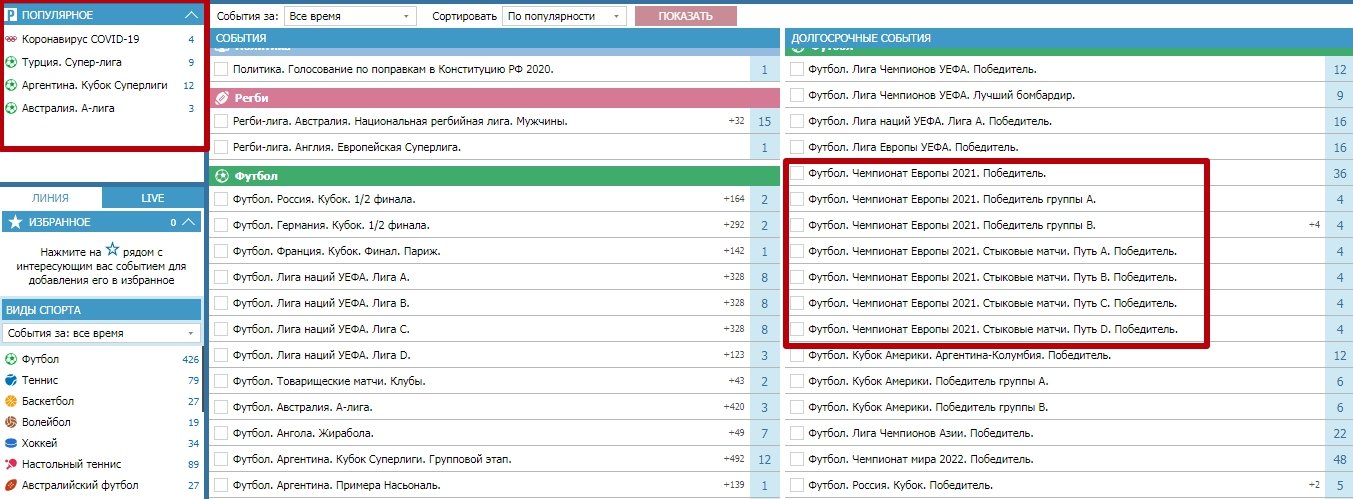Viewport: 1353px width, 499px height.
Task: Switch to the ЛИНИЯ tab
Action: [x=50, y=198]
